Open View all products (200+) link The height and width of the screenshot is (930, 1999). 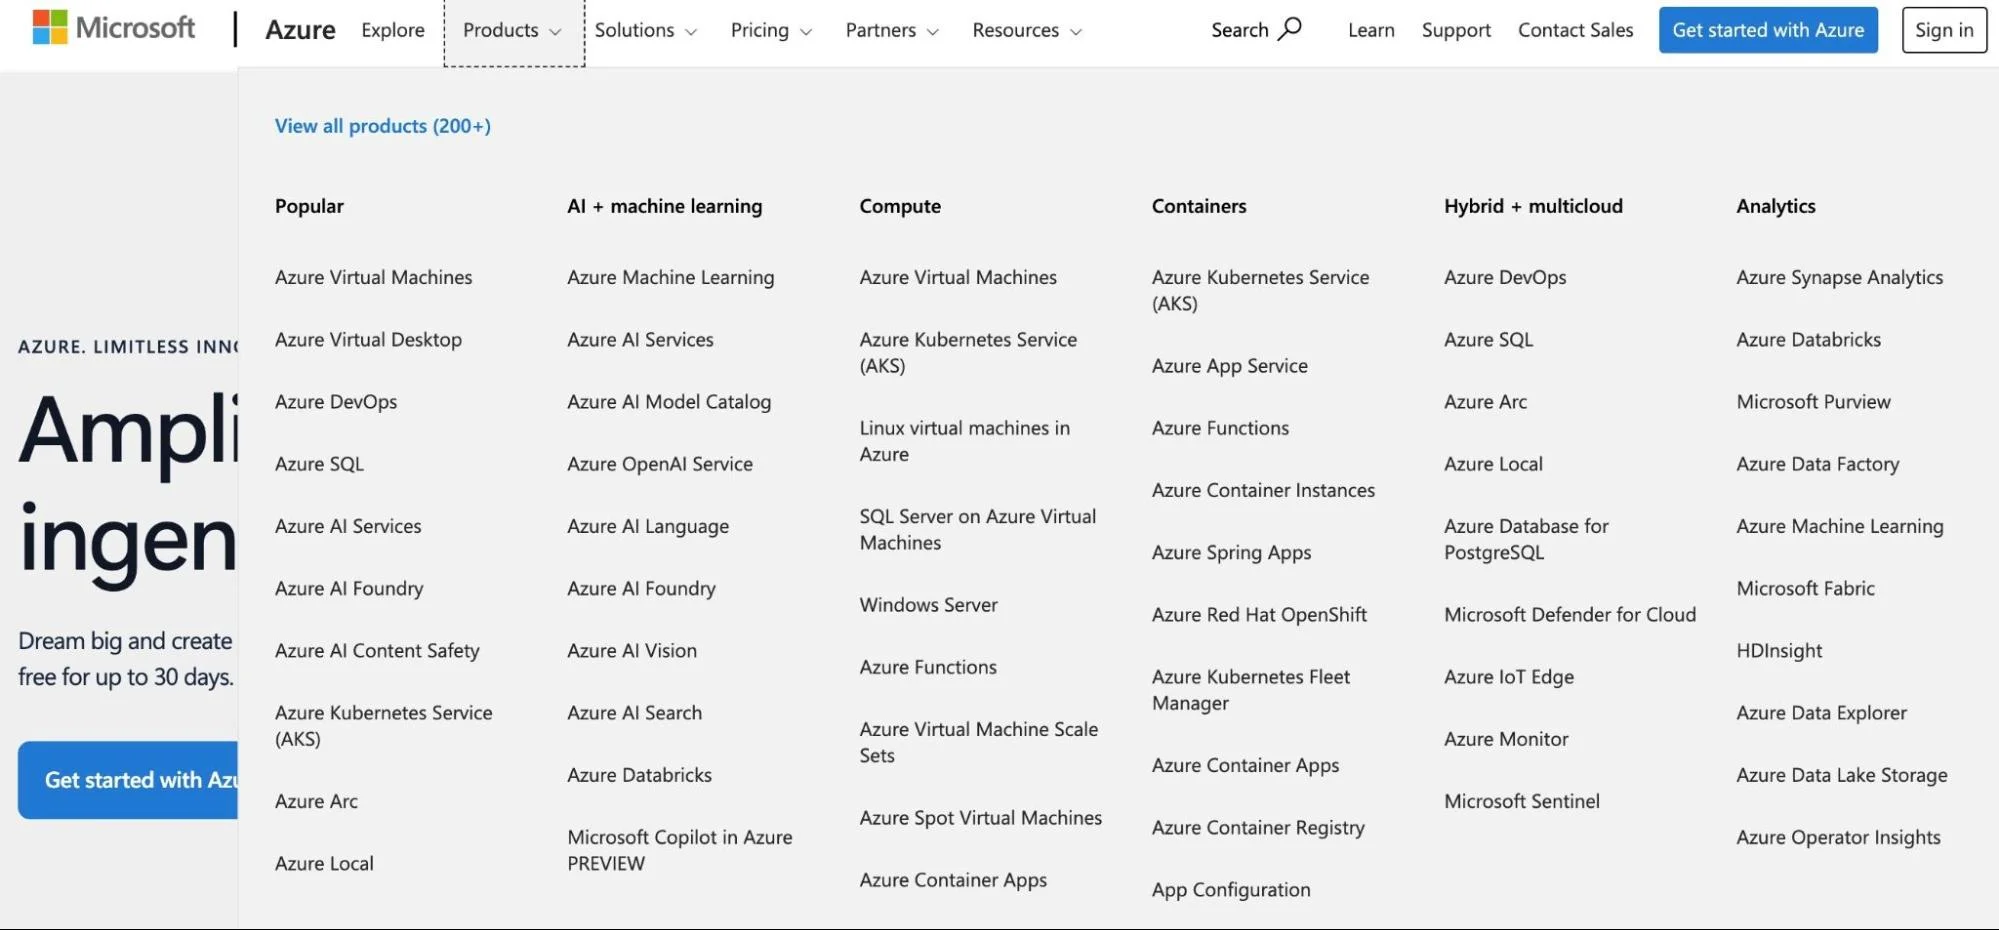click(383, 126)
